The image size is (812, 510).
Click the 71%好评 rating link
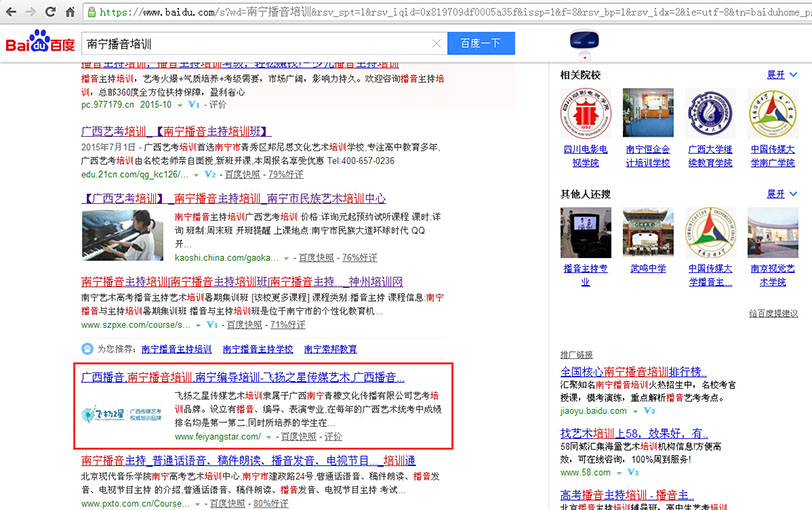click(x=288, y=325)
